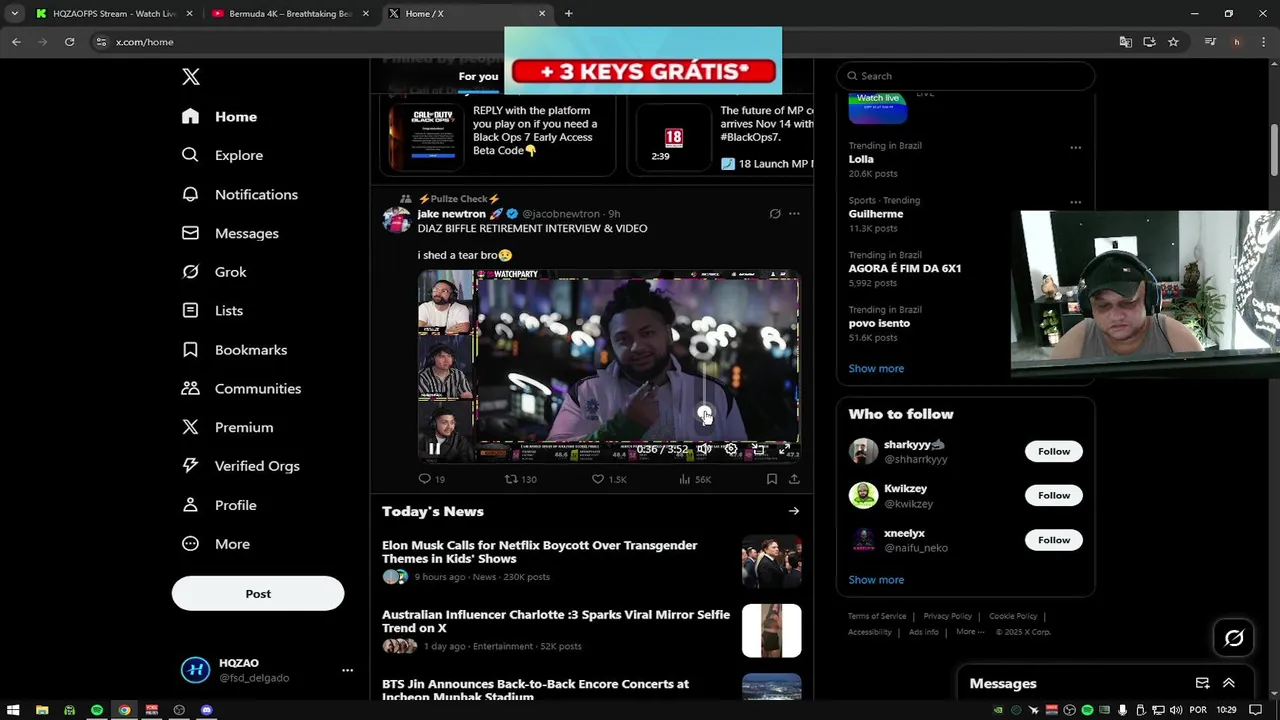Click the Bookmarks bookmark icon in sidebar
The width and height of the screenshot is (1280, 720).
point(190,349)
